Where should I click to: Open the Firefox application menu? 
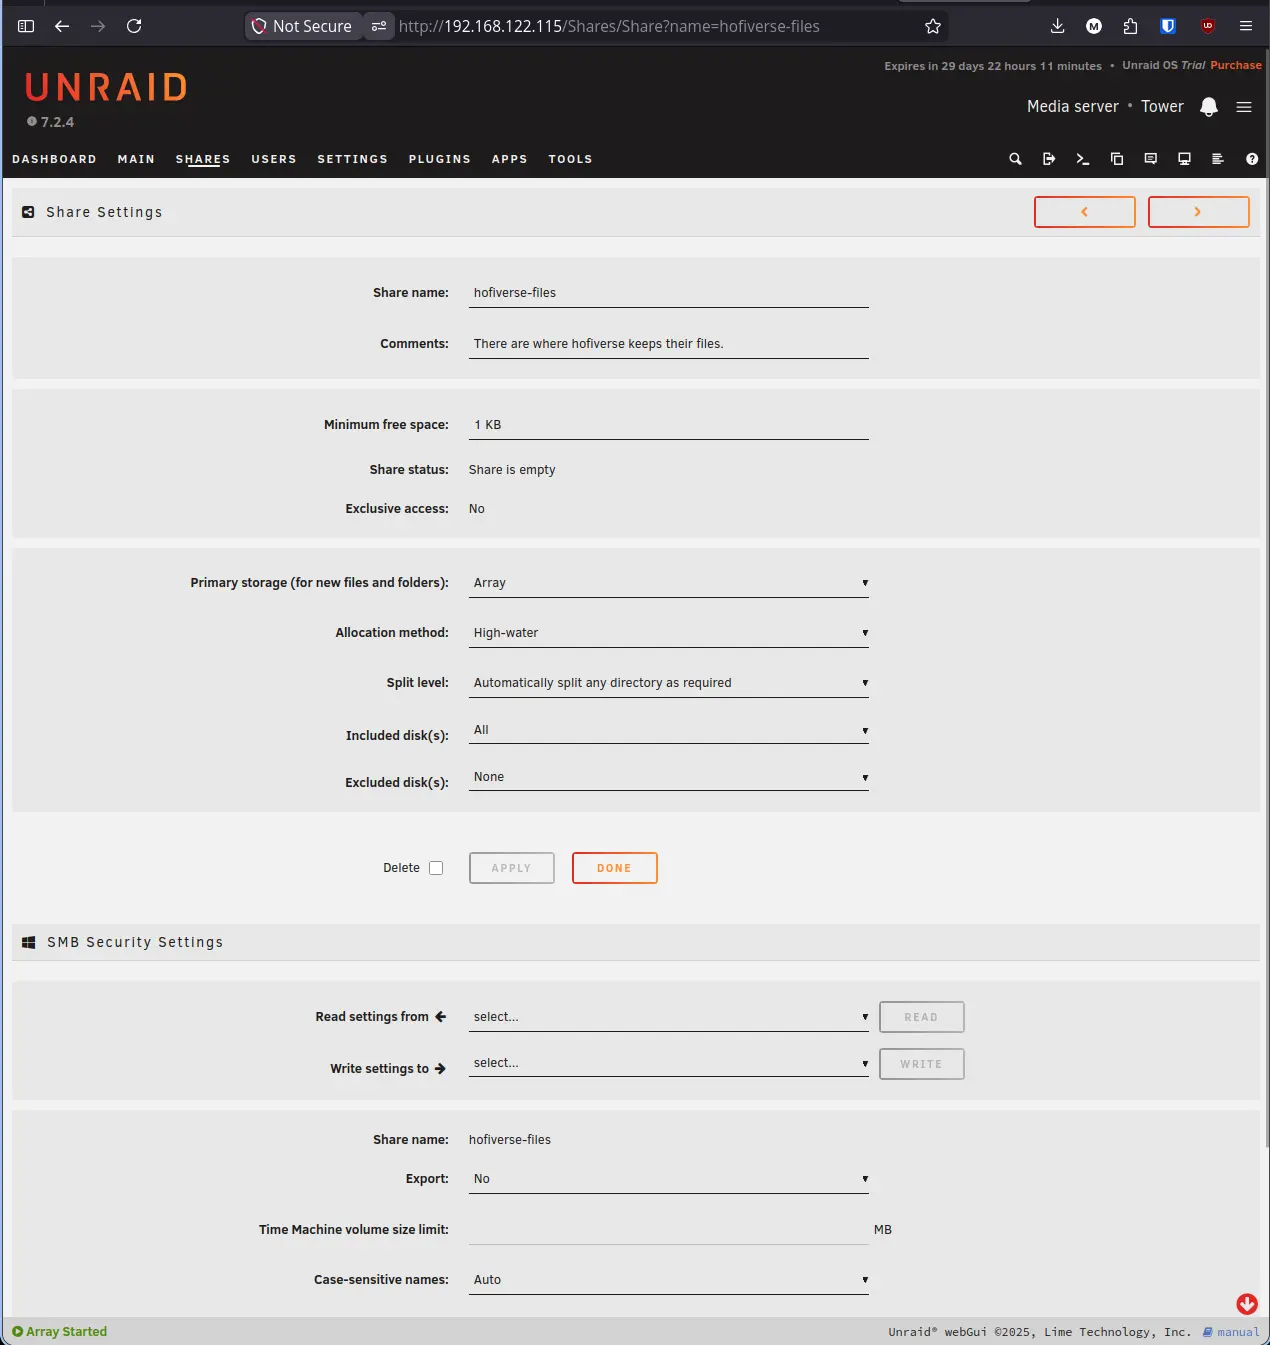1246,26
